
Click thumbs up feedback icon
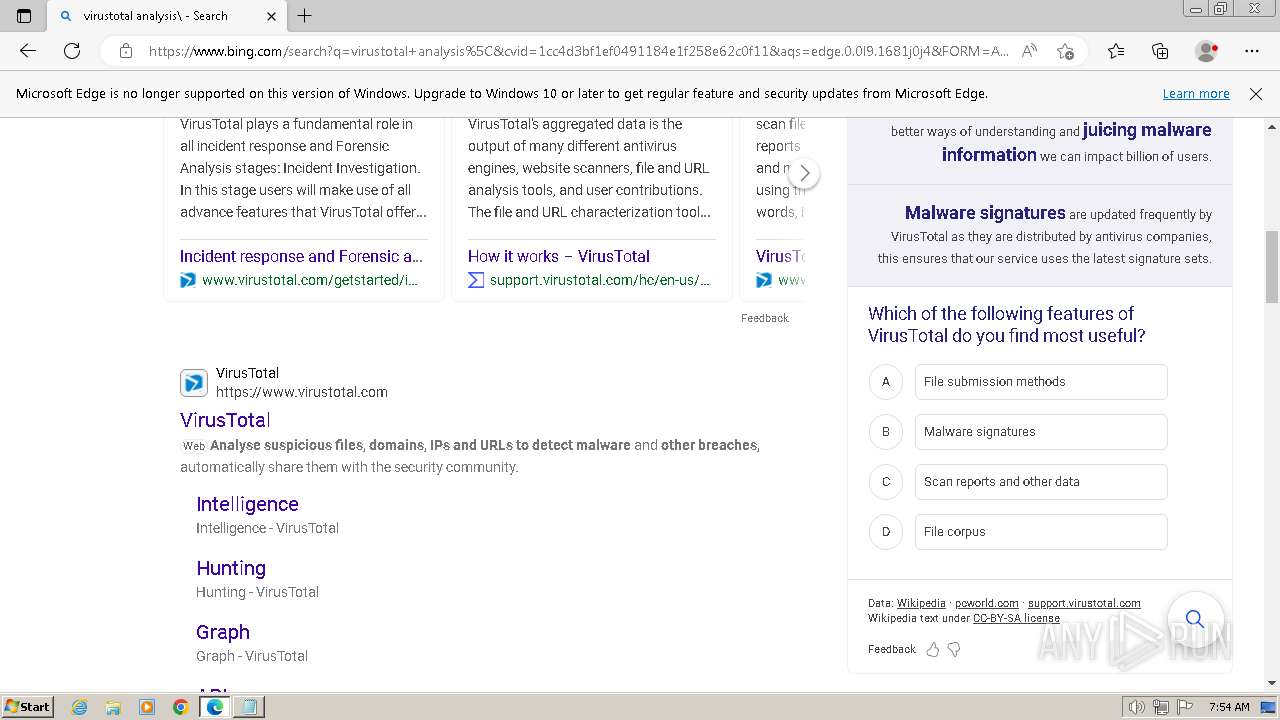(x=933, y=650)
